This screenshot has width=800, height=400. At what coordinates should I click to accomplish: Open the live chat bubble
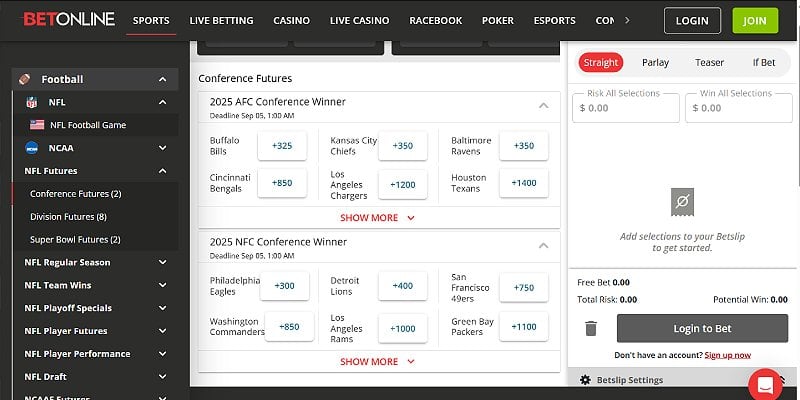tap(765, 384)
